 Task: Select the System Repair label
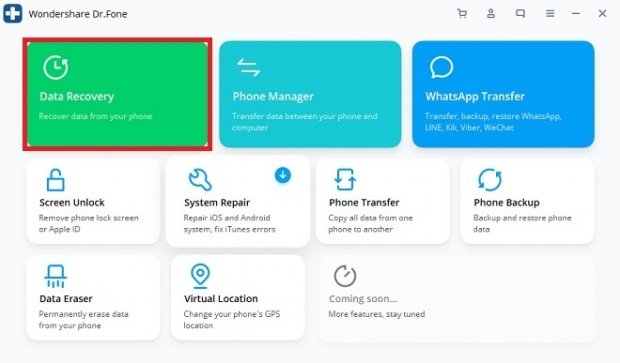[217, 202]
